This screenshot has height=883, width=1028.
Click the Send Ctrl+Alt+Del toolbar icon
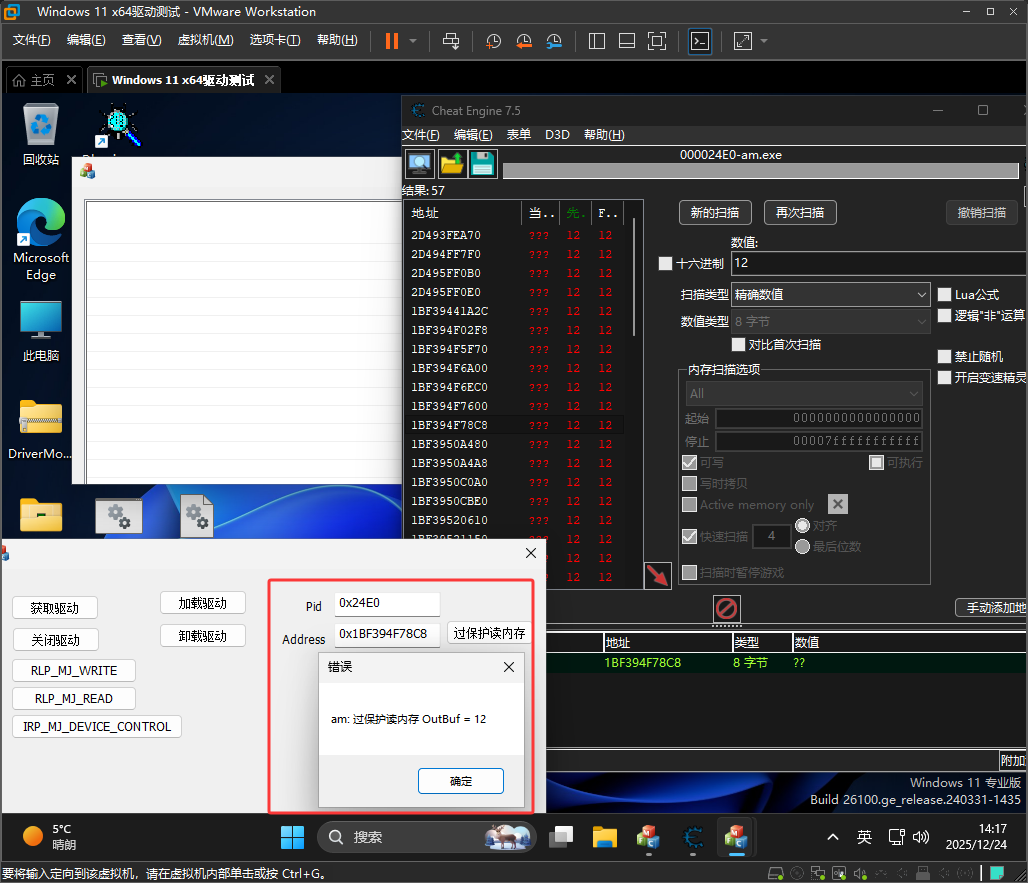pyautogui.click(x=451, y=41)
